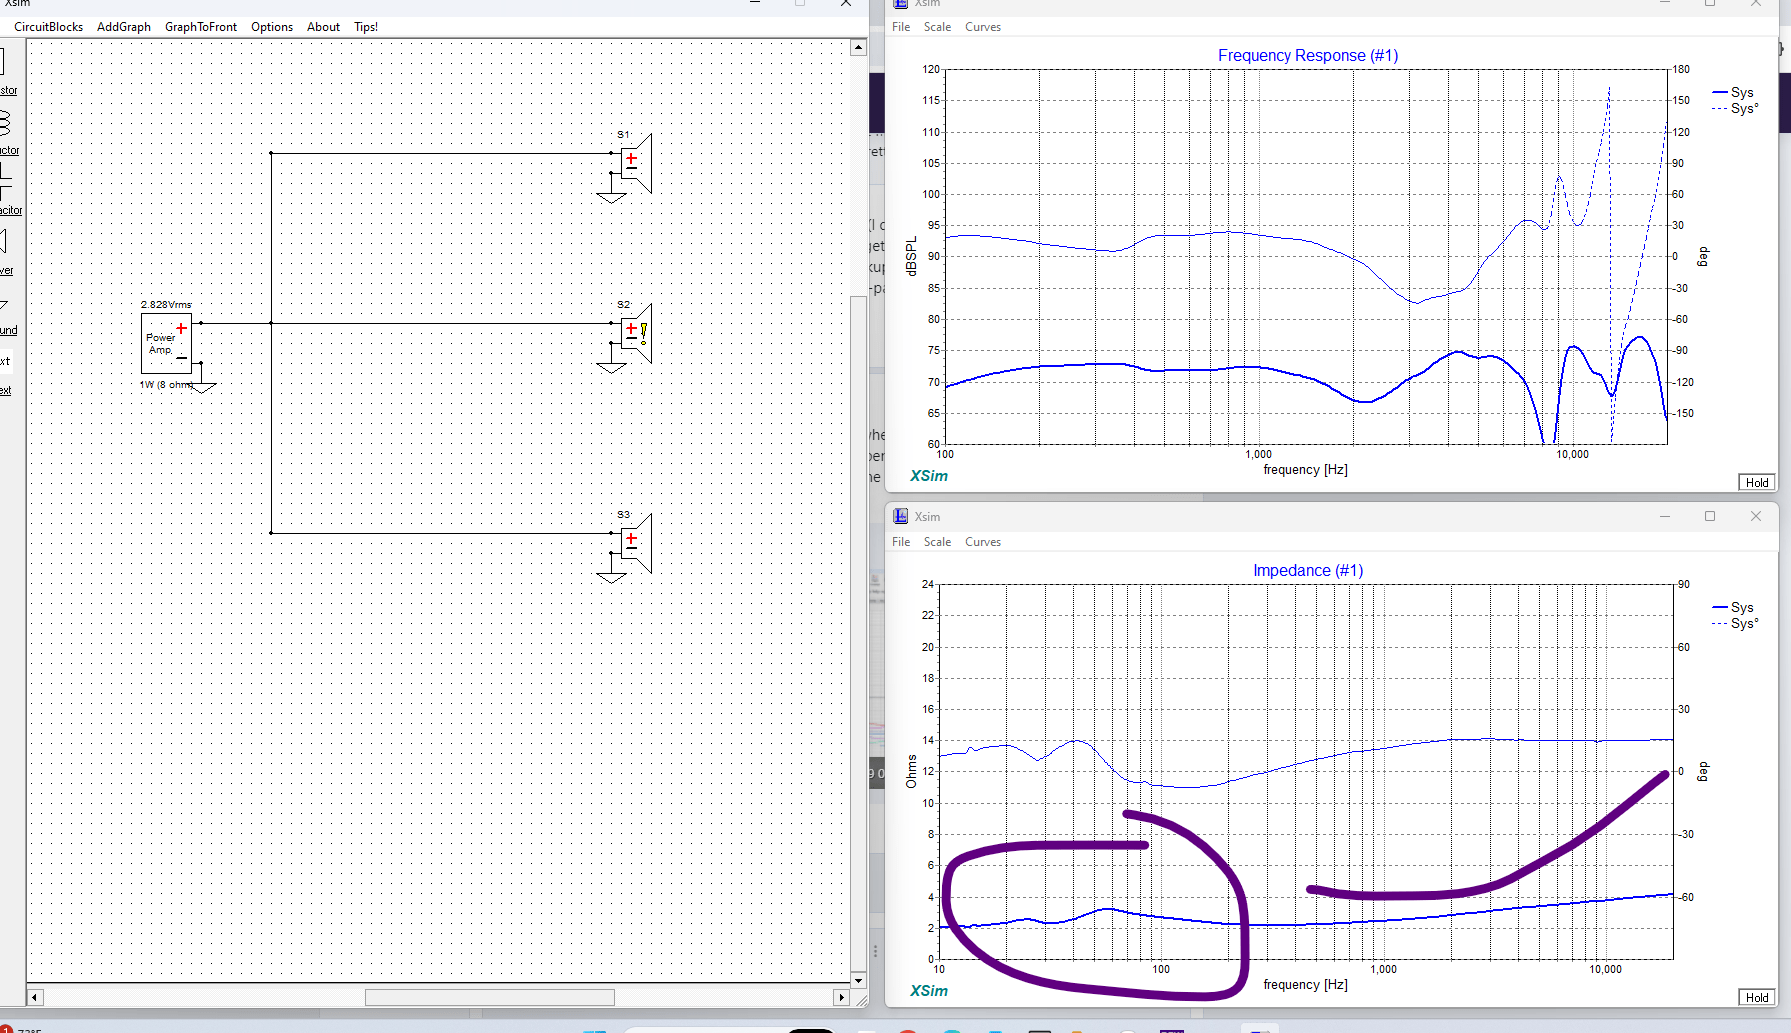The width and height of the screenshot is (1791, 1033).
Task: Select the Power Amp block
Action: click(x=166, y=343)
